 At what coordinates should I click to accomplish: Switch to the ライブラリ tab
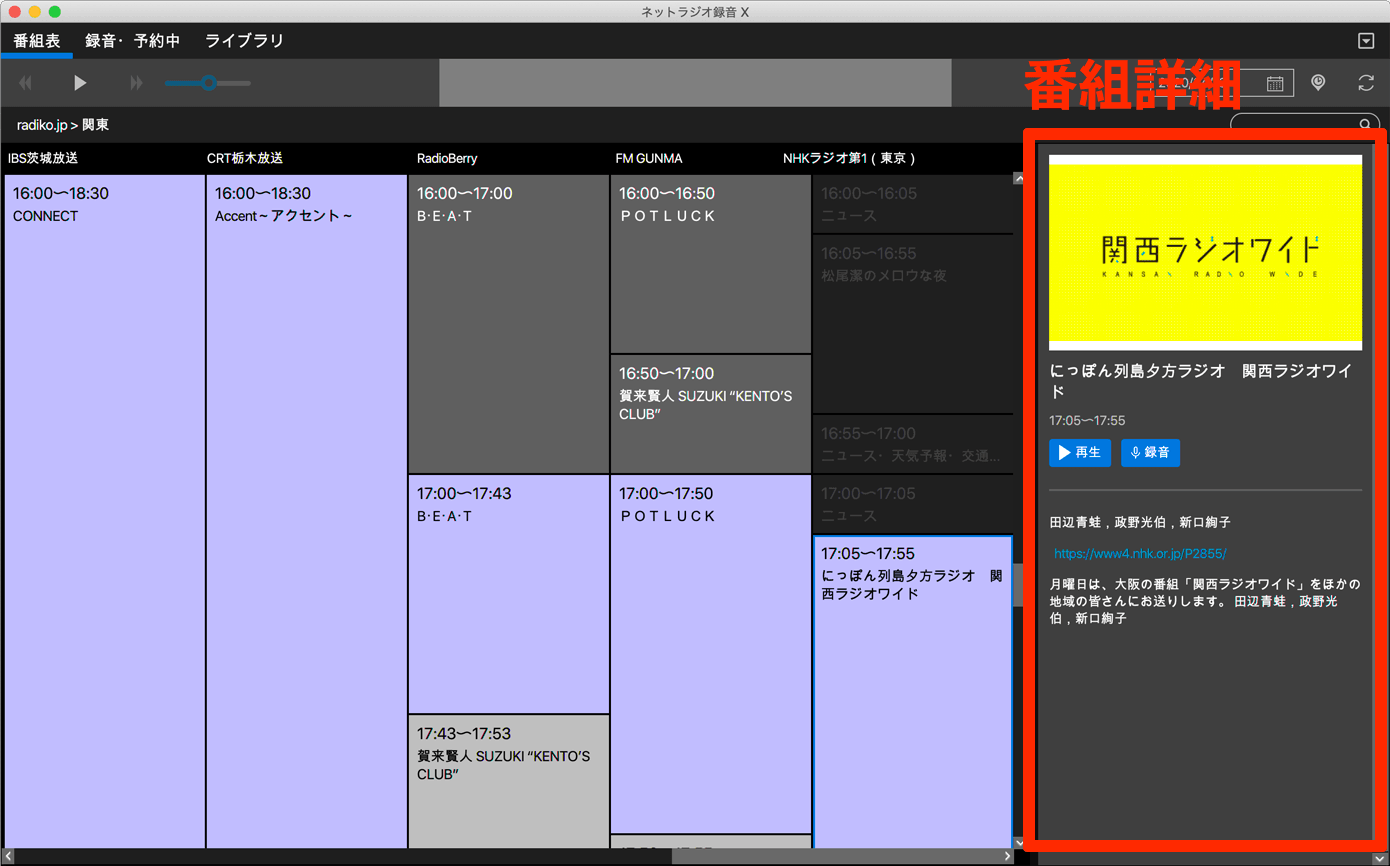click(x=243, y=41)
